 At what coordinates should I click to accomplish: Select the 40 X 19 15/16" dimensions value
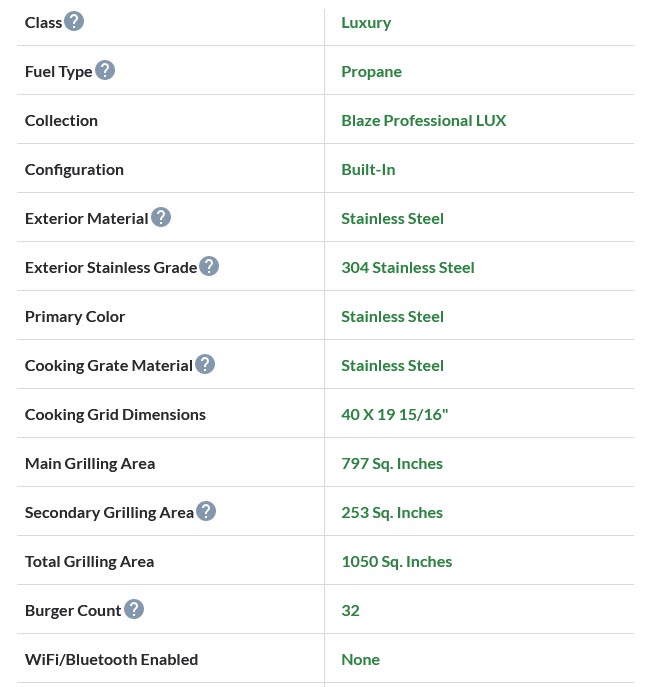point(394,414)
